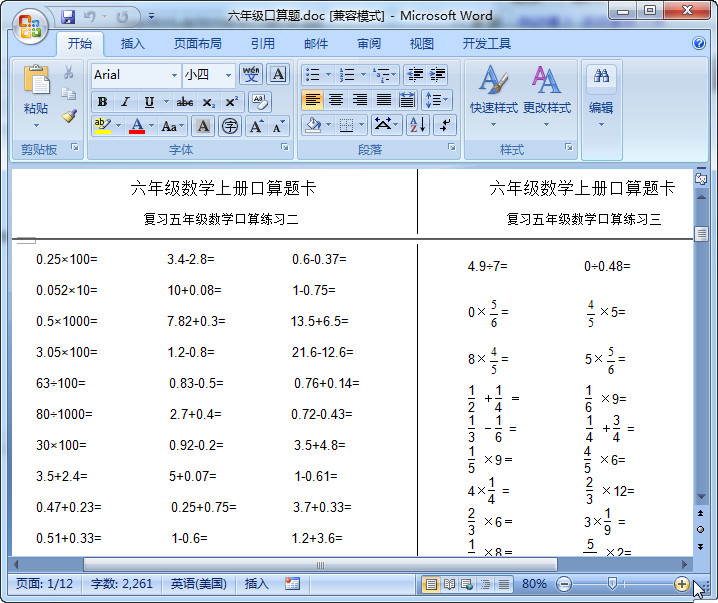The width and height of the screenshot is (718, 603).
Task: Expand the numbered list dropdown arrow
Action: [364, 74]
